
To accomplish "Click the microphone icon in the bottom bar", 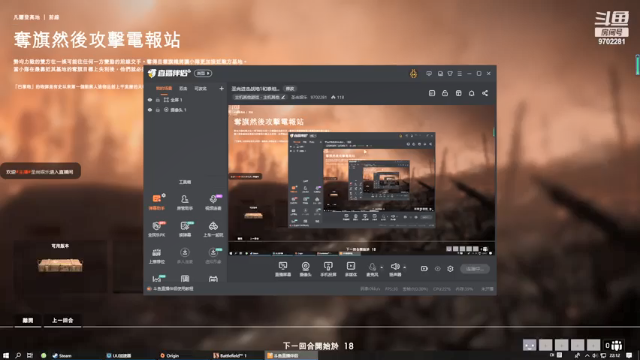I will click(x=372, y=267).
